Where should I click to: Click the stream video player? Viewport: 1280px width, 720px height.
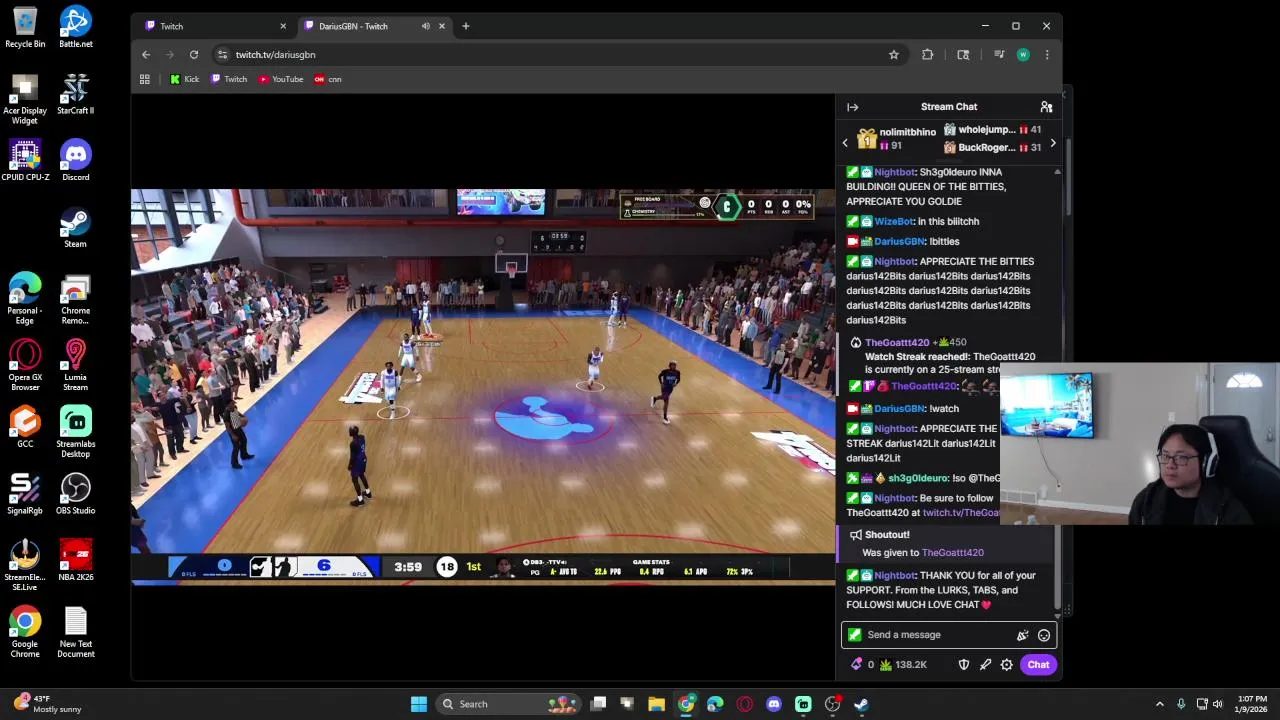coord(483,387)
